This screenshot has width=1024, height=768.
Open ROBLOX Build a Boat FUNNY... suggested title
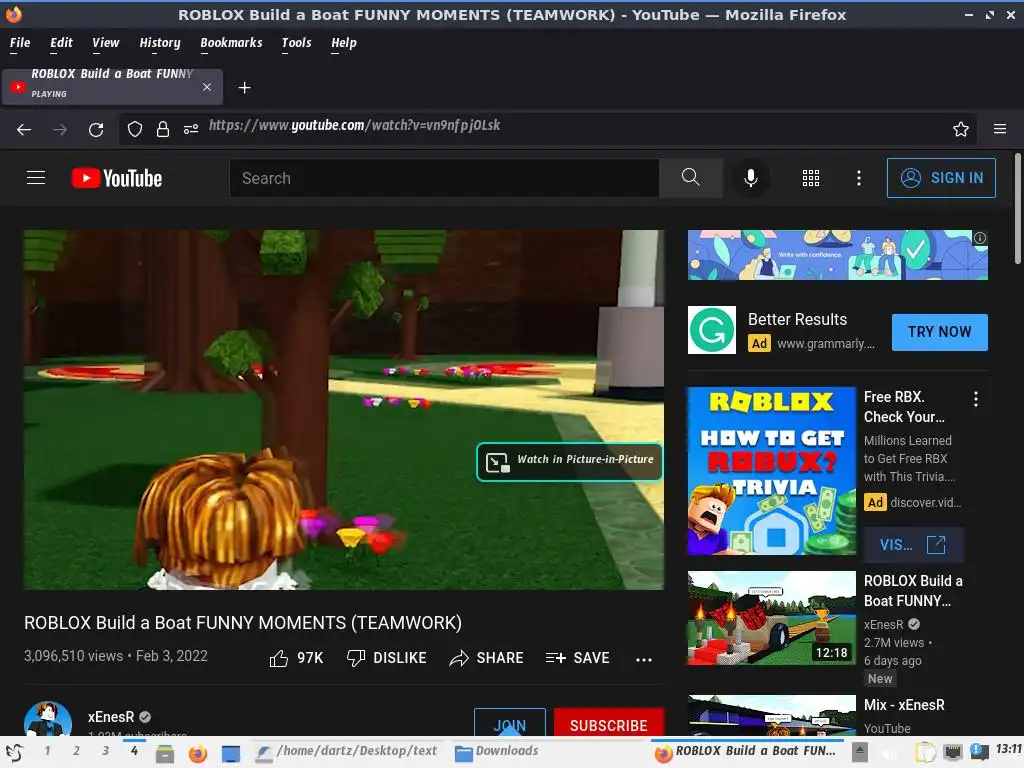(913, 590)
